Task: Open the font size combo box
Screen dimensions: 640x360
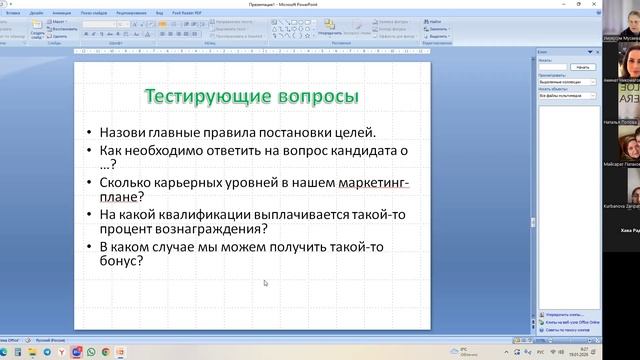Action: pos(123,24)
